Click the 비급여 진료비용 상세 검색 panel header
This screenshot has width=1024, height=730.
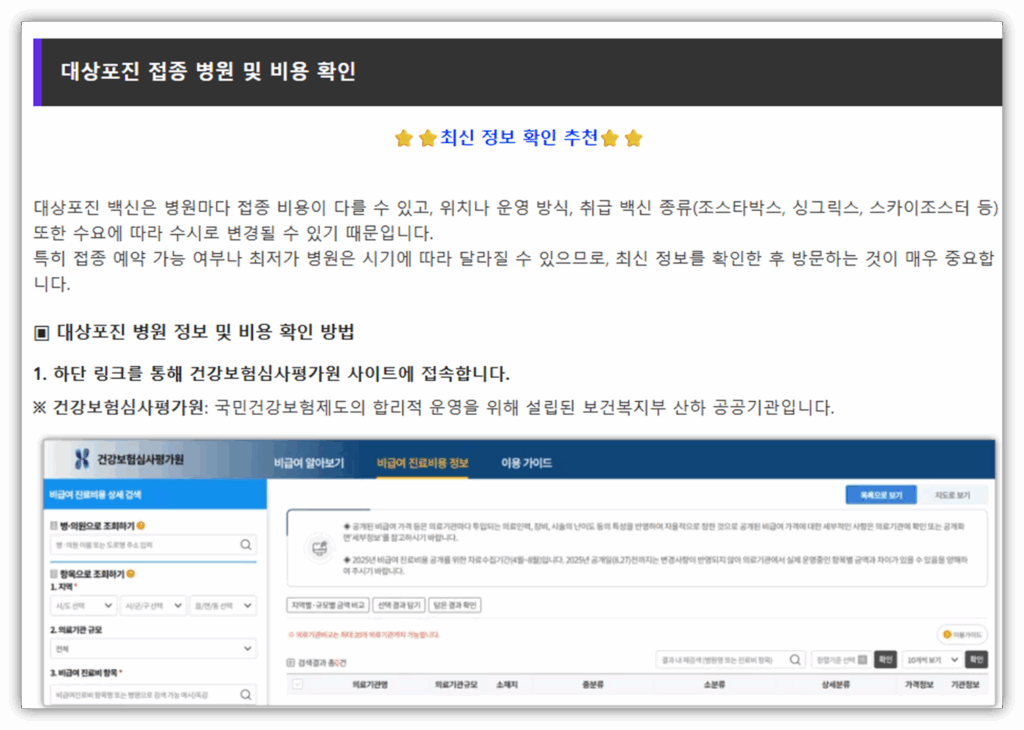pos(155,494)
